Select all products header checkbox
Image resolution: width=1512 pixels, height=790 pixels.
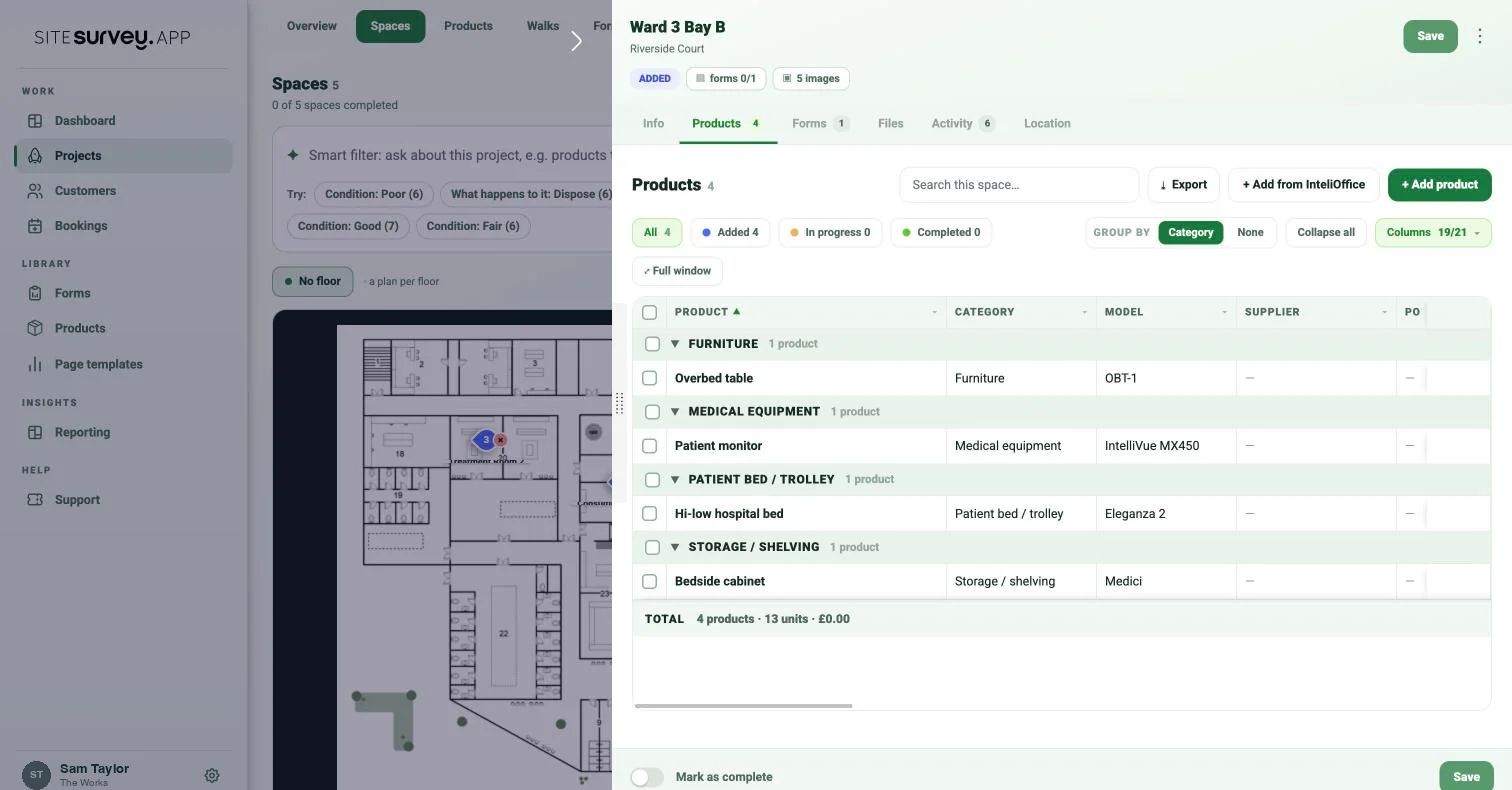click(650, 312)
